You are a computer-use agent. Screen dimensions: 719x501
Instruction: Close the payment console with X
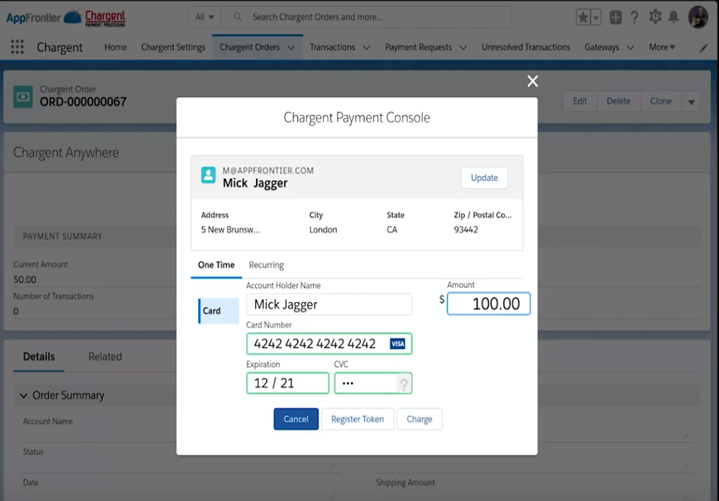click(532, 81)
